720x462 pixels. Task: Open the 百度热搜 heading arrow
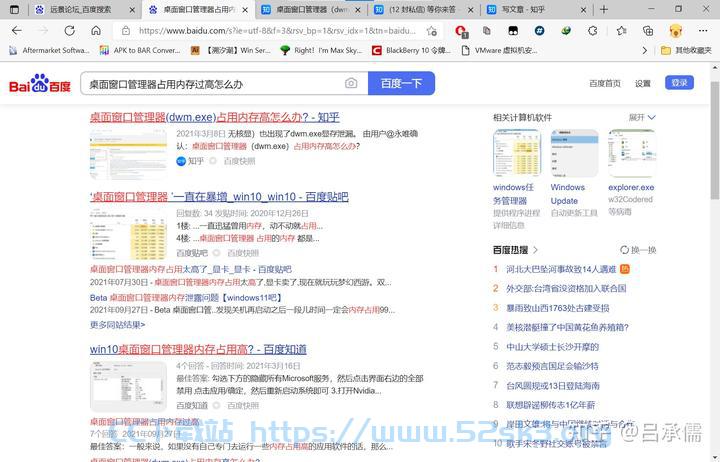coord(535,250)
